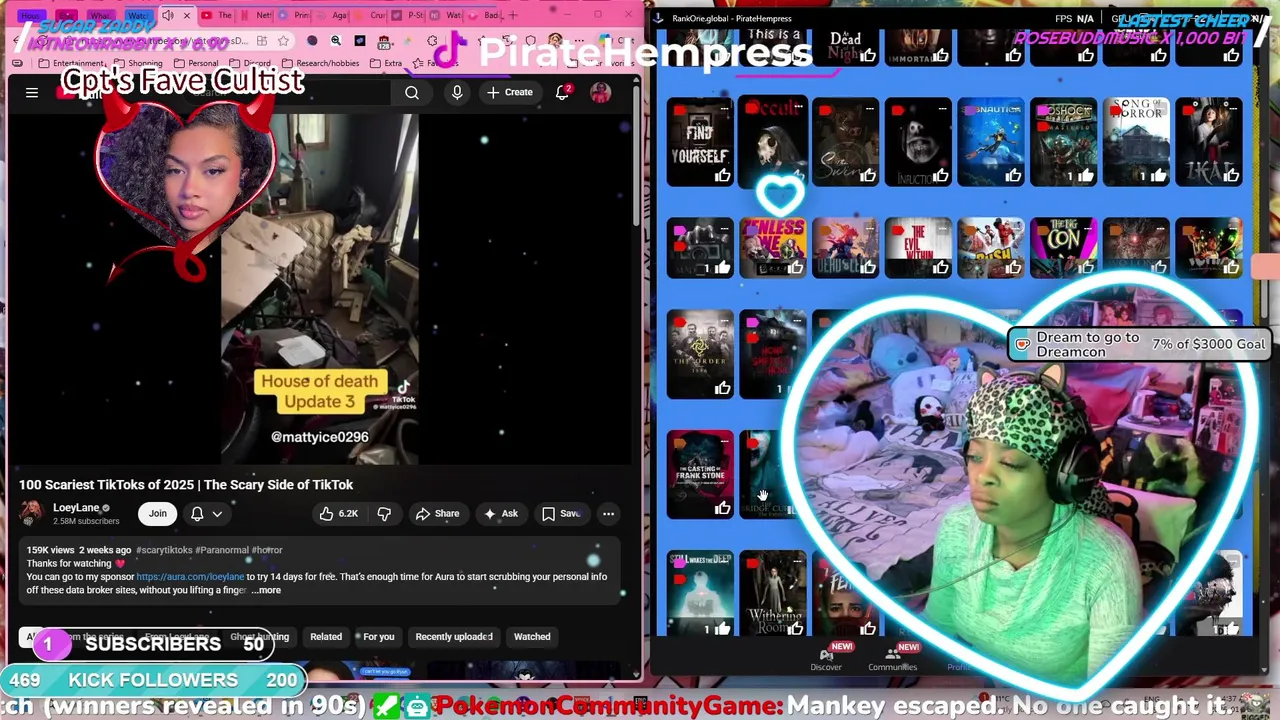Dislike the video with thumbs down
Viewport: 1280px width, 720px height.
pyautogui.click(x=384, y=514)
